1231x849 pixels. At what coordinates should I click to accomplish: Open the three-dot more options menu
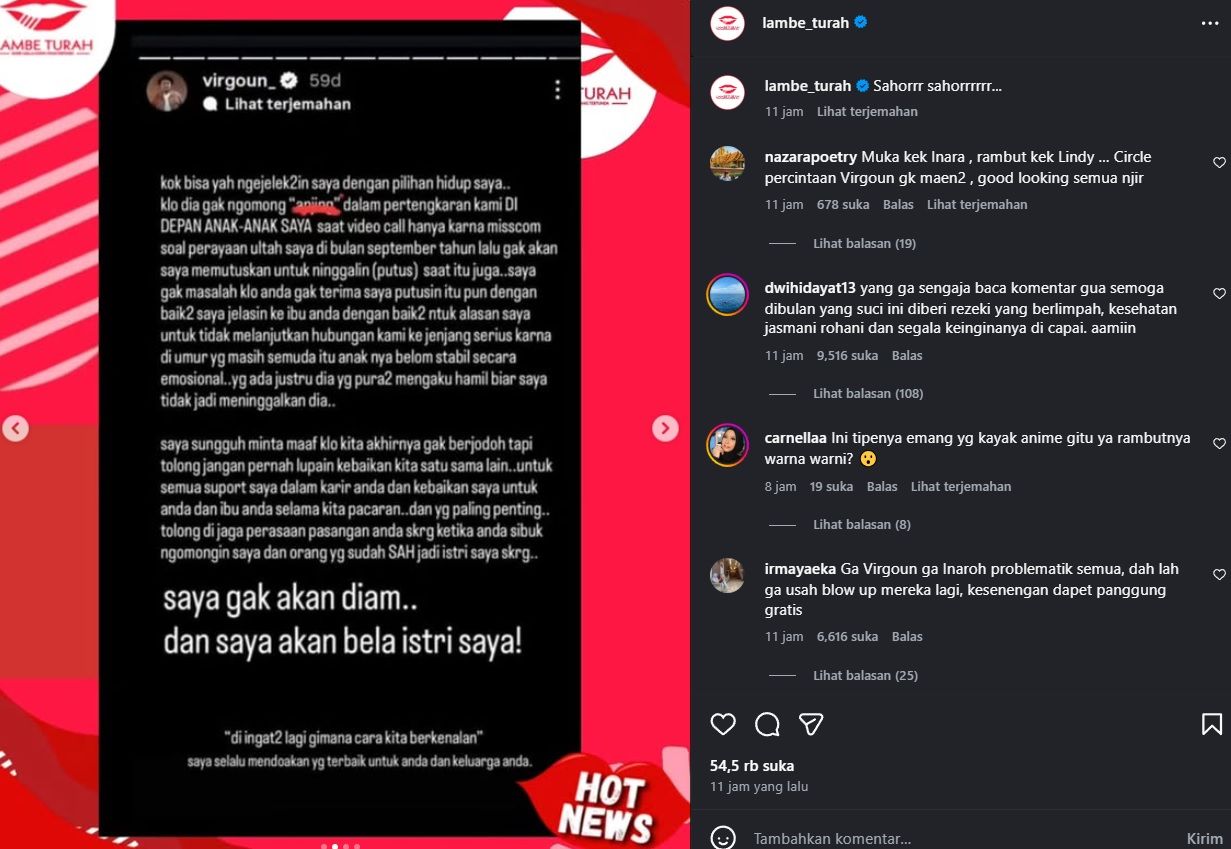tap(1210, 22)
